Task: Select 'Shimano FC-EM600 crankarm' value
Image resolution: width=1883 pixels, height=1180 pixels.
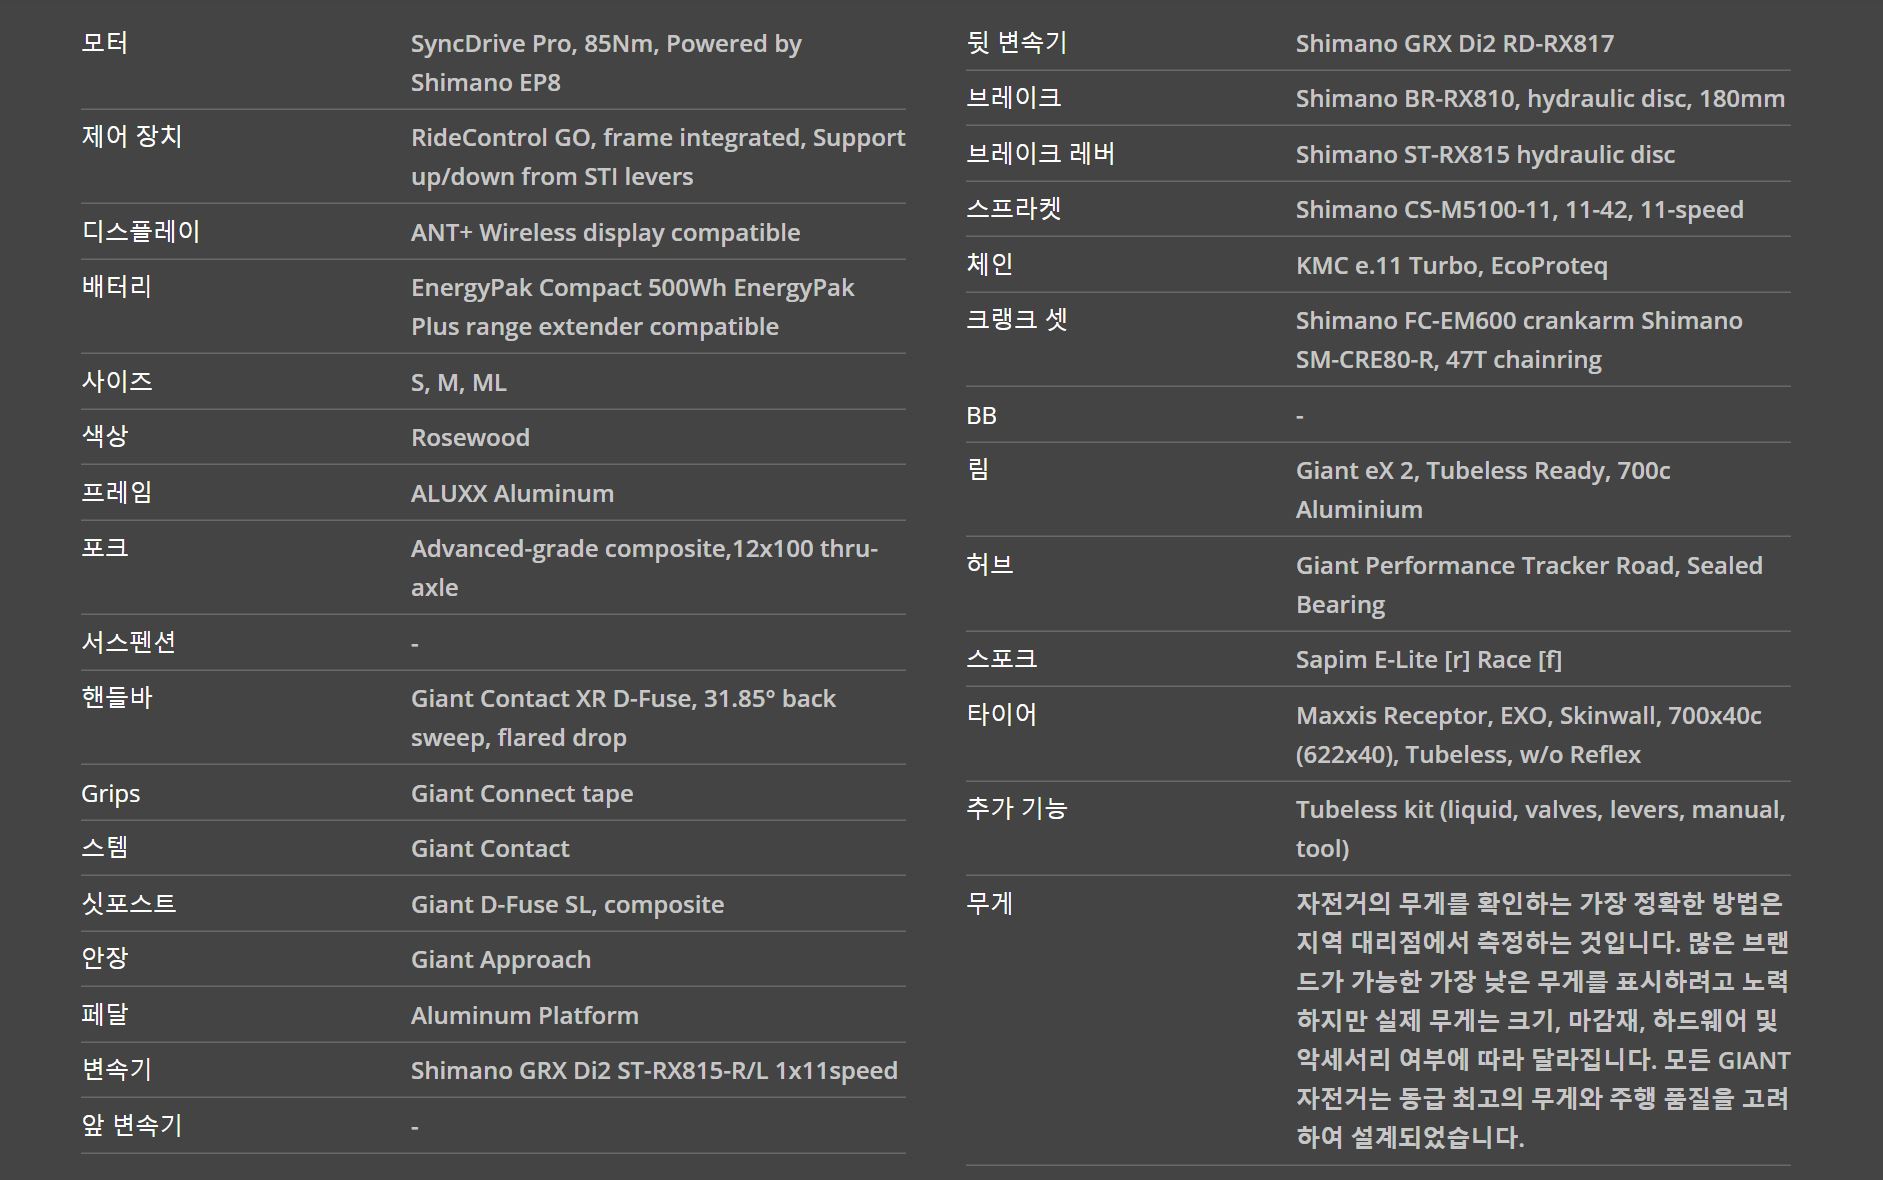Action: click(1465, 321)
